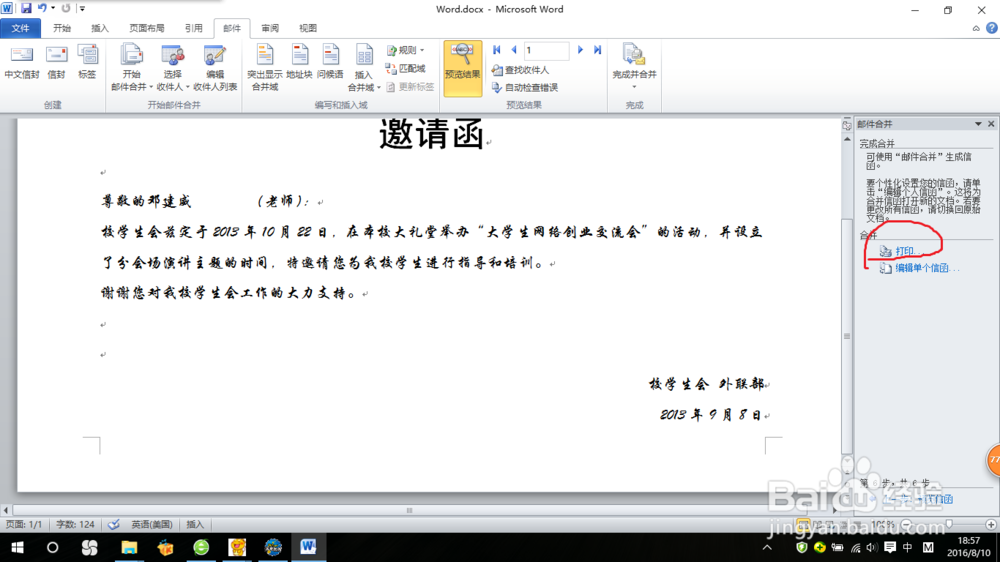The height and width of the screenshot is (562, 1000).
Task: Click proofing check icon in status bar
Action: pyautogui.click(x=114, y=524)
